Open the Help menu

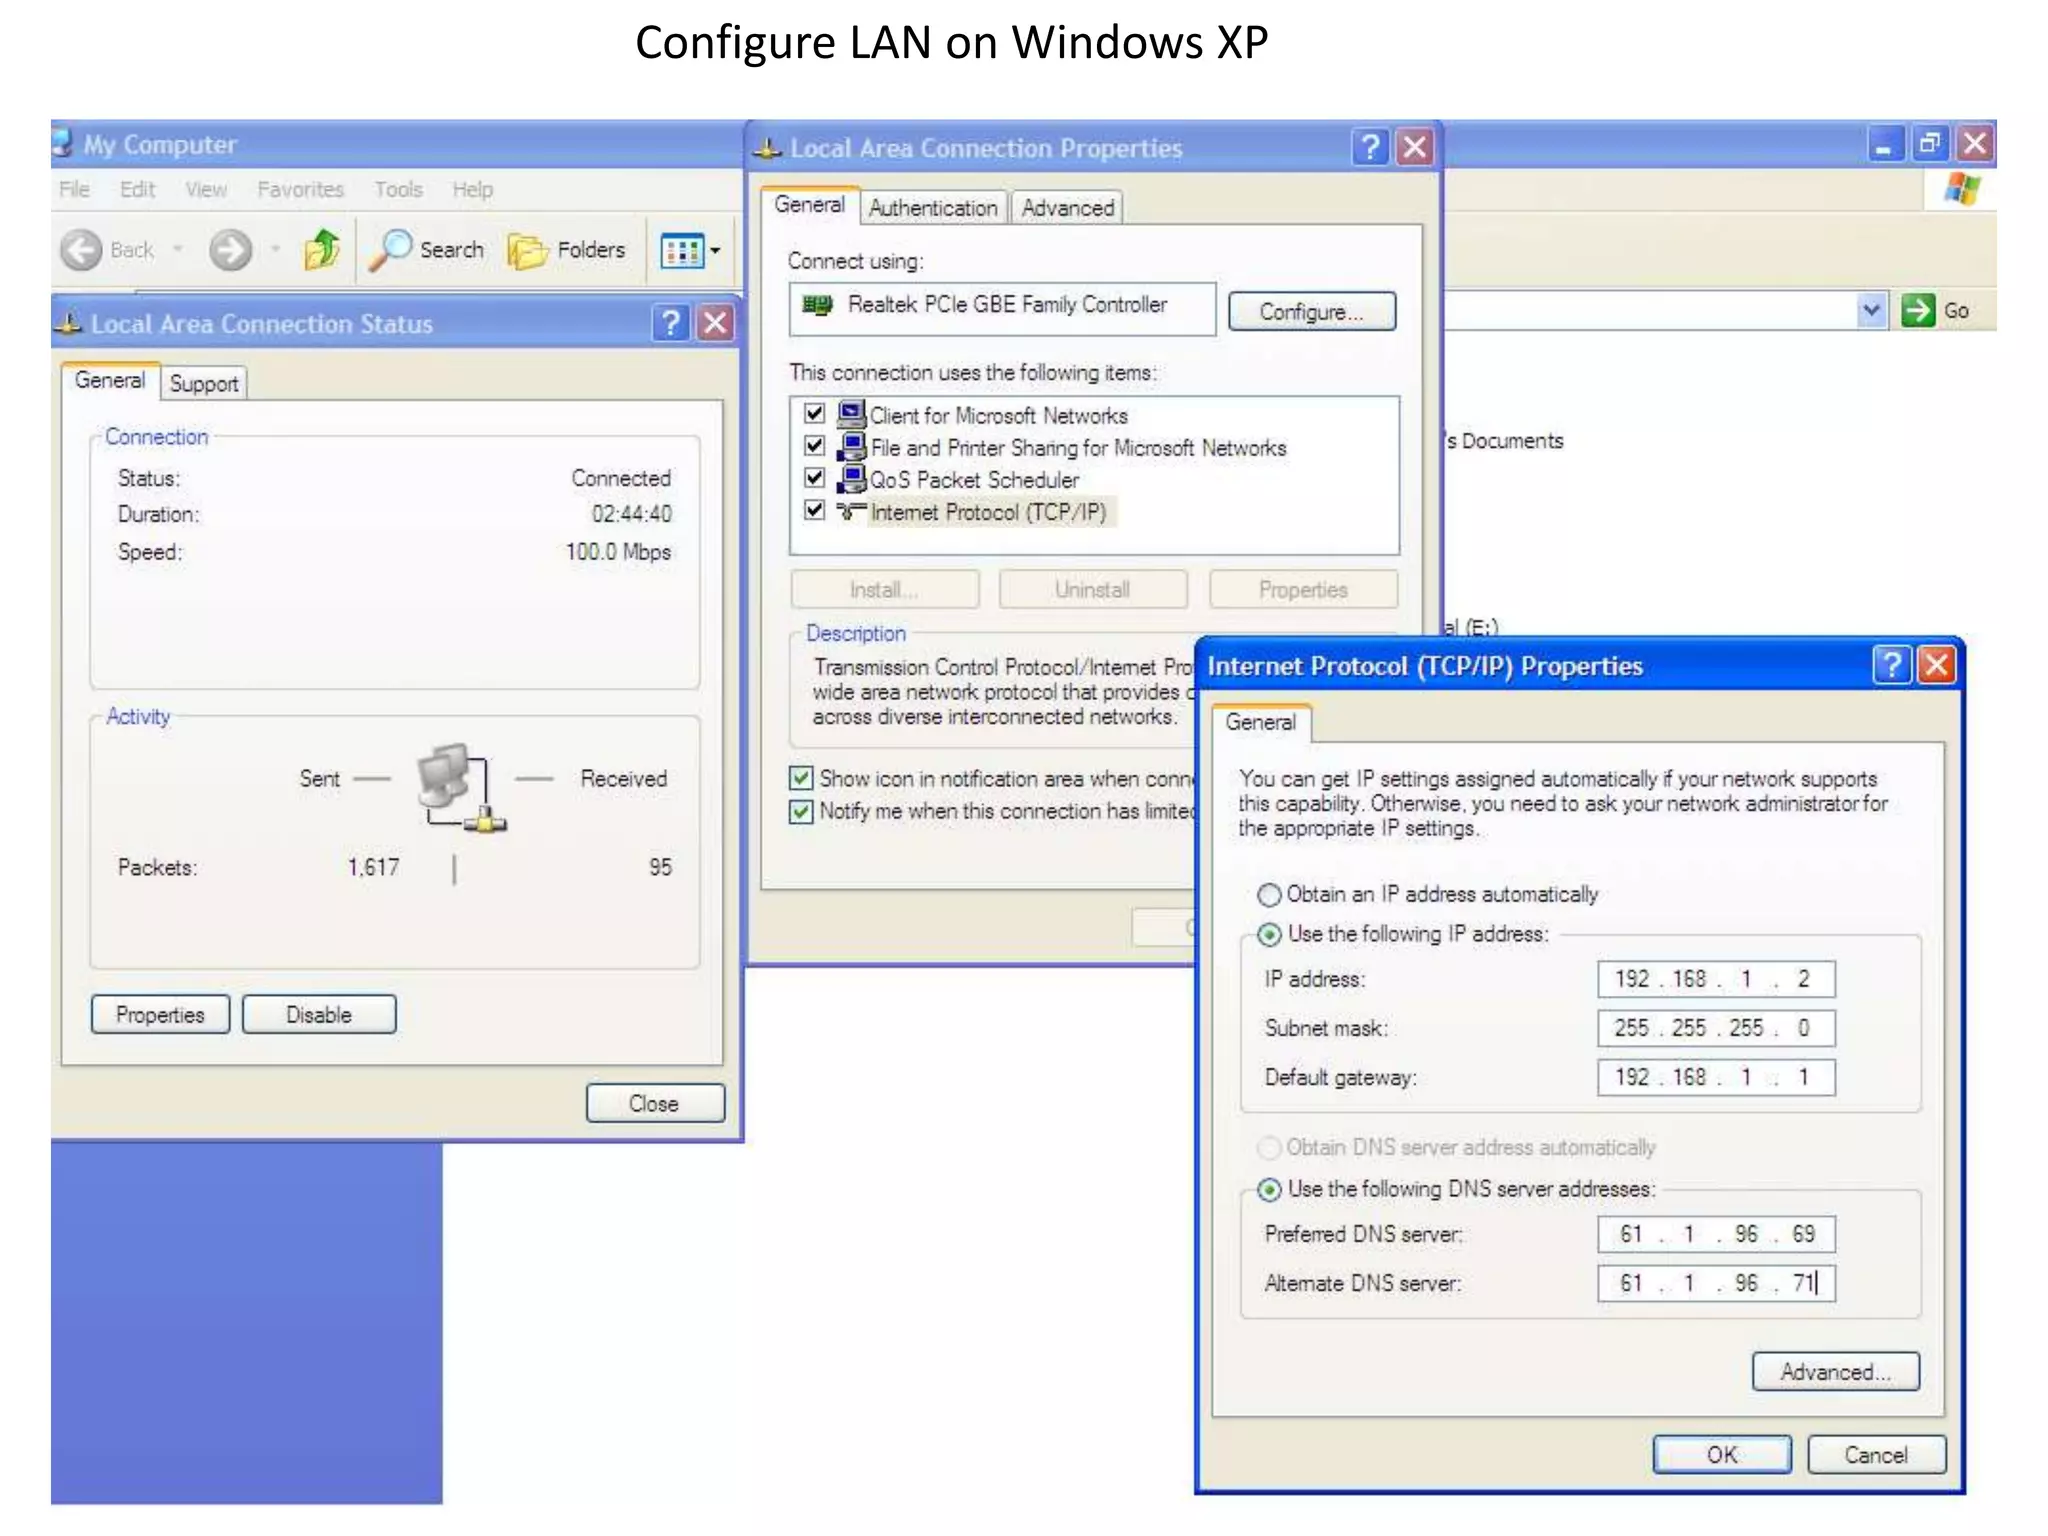point(472,190)
